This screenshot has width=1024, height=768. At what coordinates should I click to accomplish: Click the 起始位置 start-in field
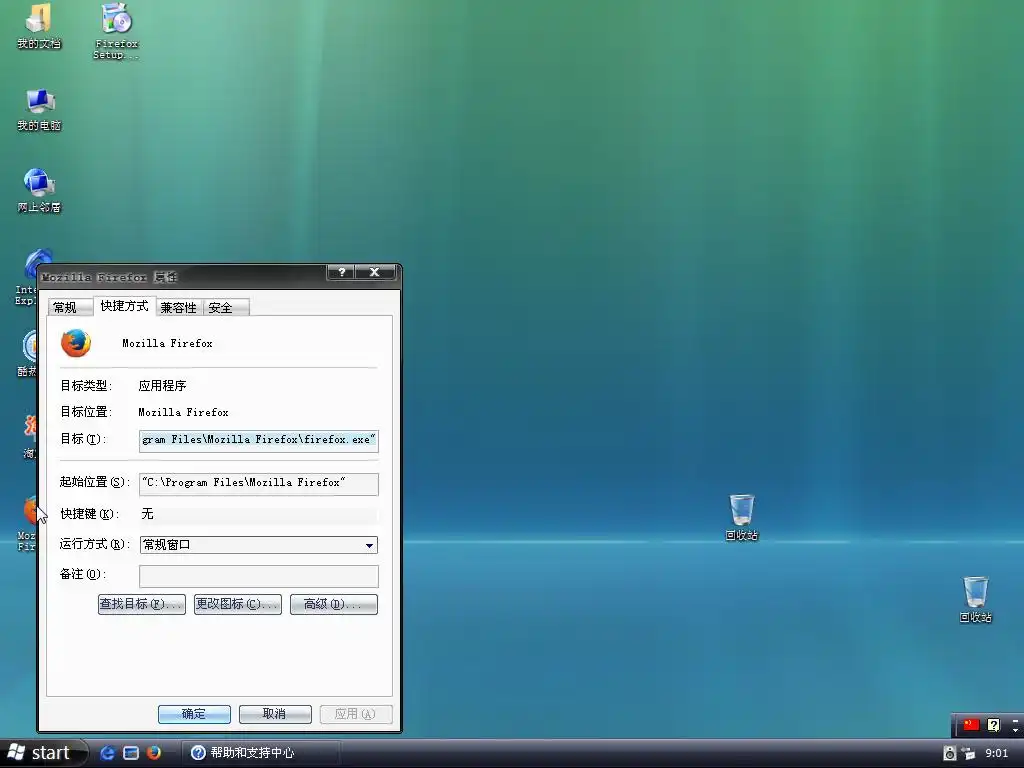point(259,483)
